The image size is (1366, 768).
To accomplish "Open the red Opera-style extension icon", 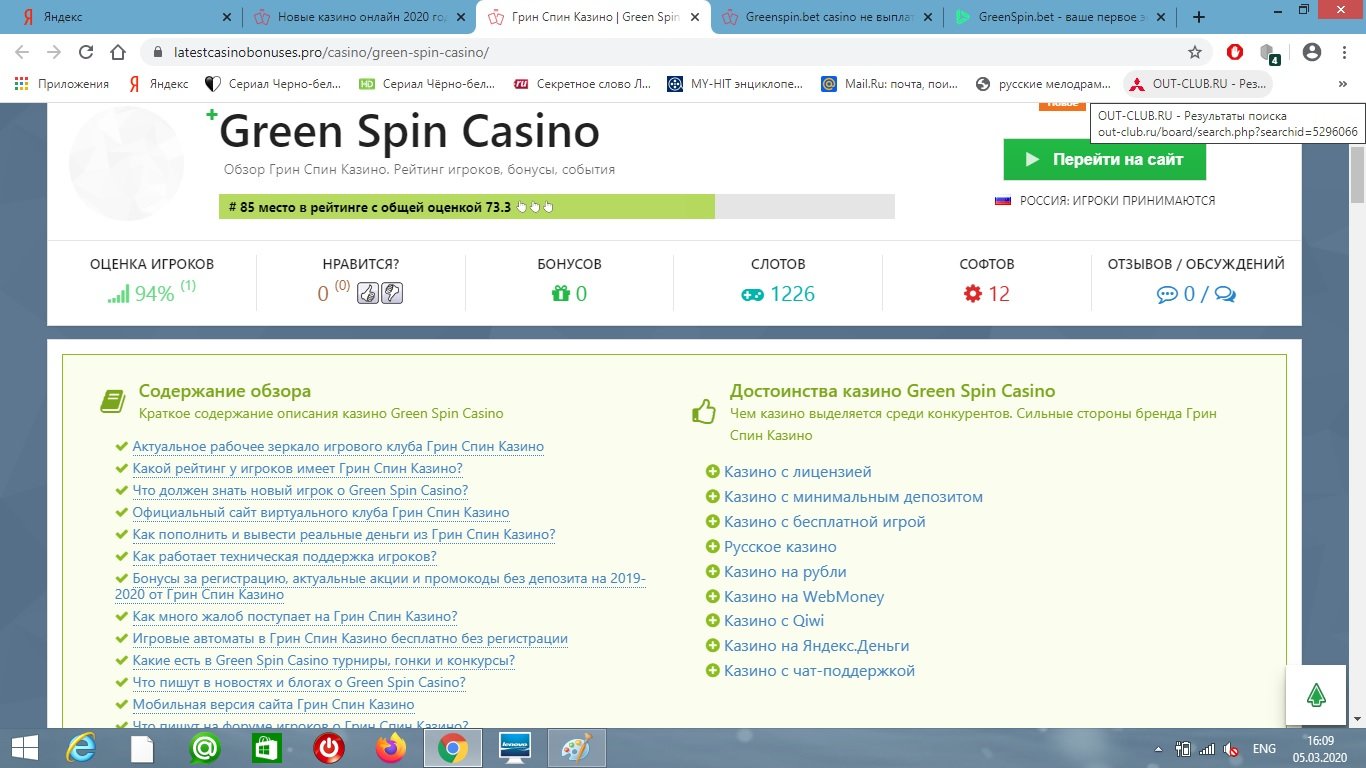I will [1235, 52].
